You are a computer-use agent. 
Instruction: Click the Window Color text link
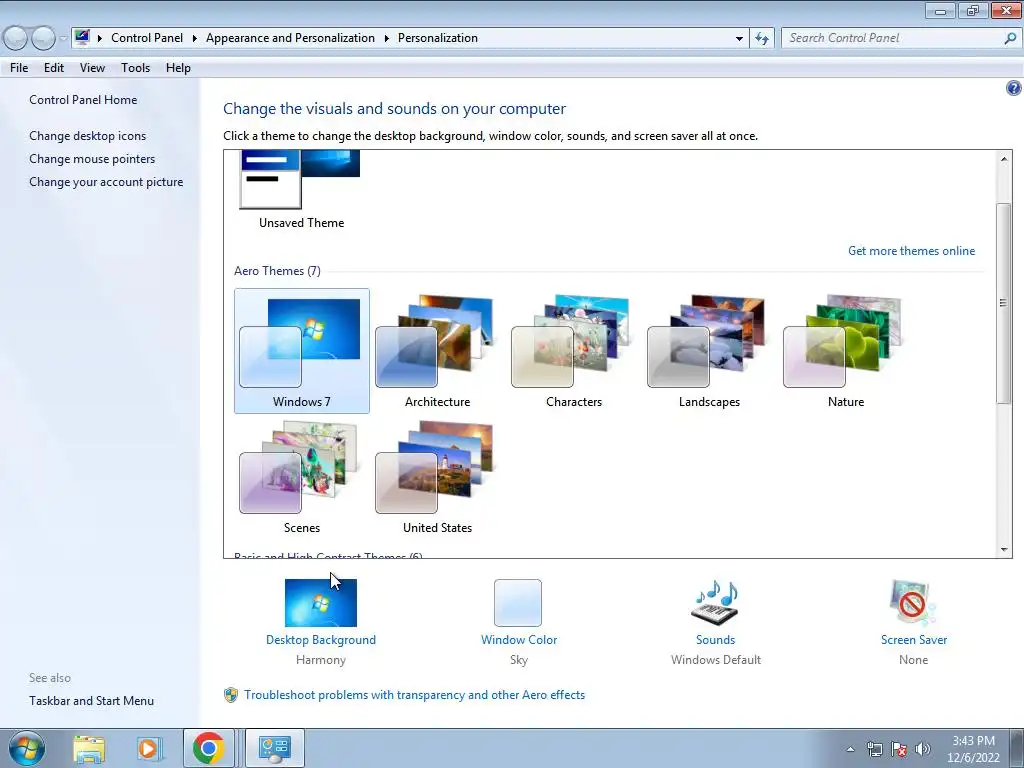tap(519, 640)
